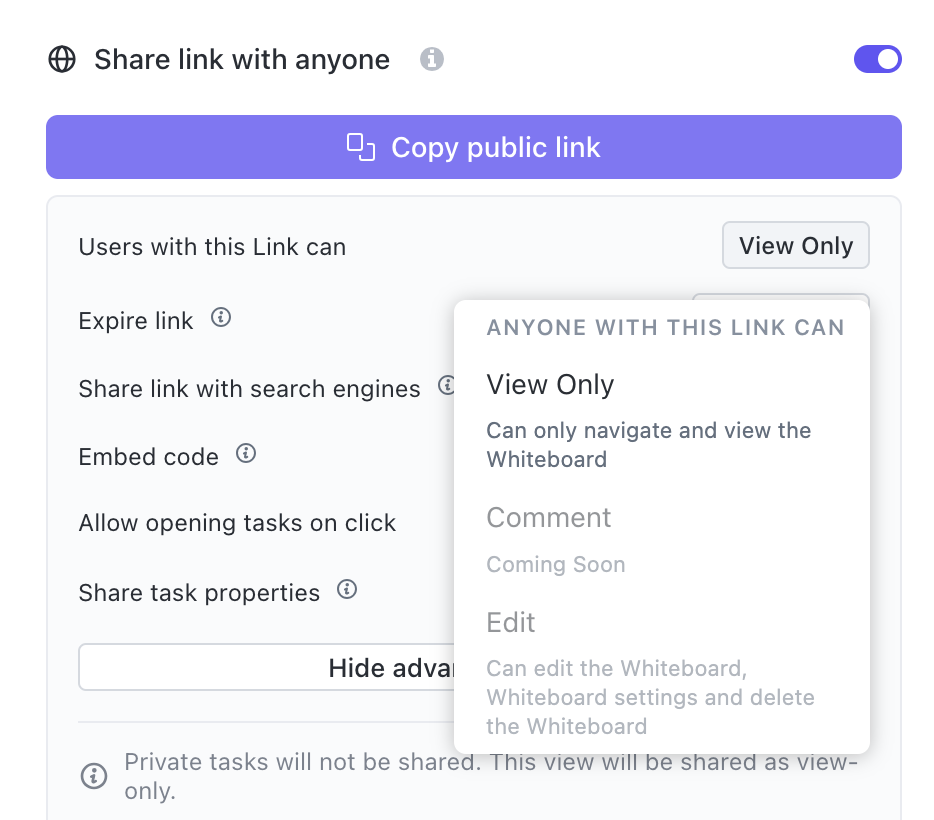Screen dimensions: 934x820
Task: Click the Embed code info icon
Action: tap(246, 454)
